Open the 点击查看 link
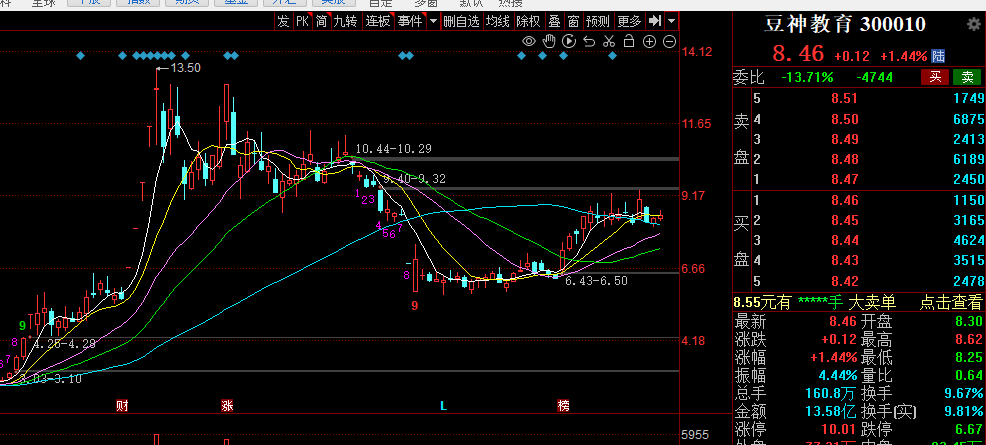This screenshot has width=986, height=445. tap(951, 302)
